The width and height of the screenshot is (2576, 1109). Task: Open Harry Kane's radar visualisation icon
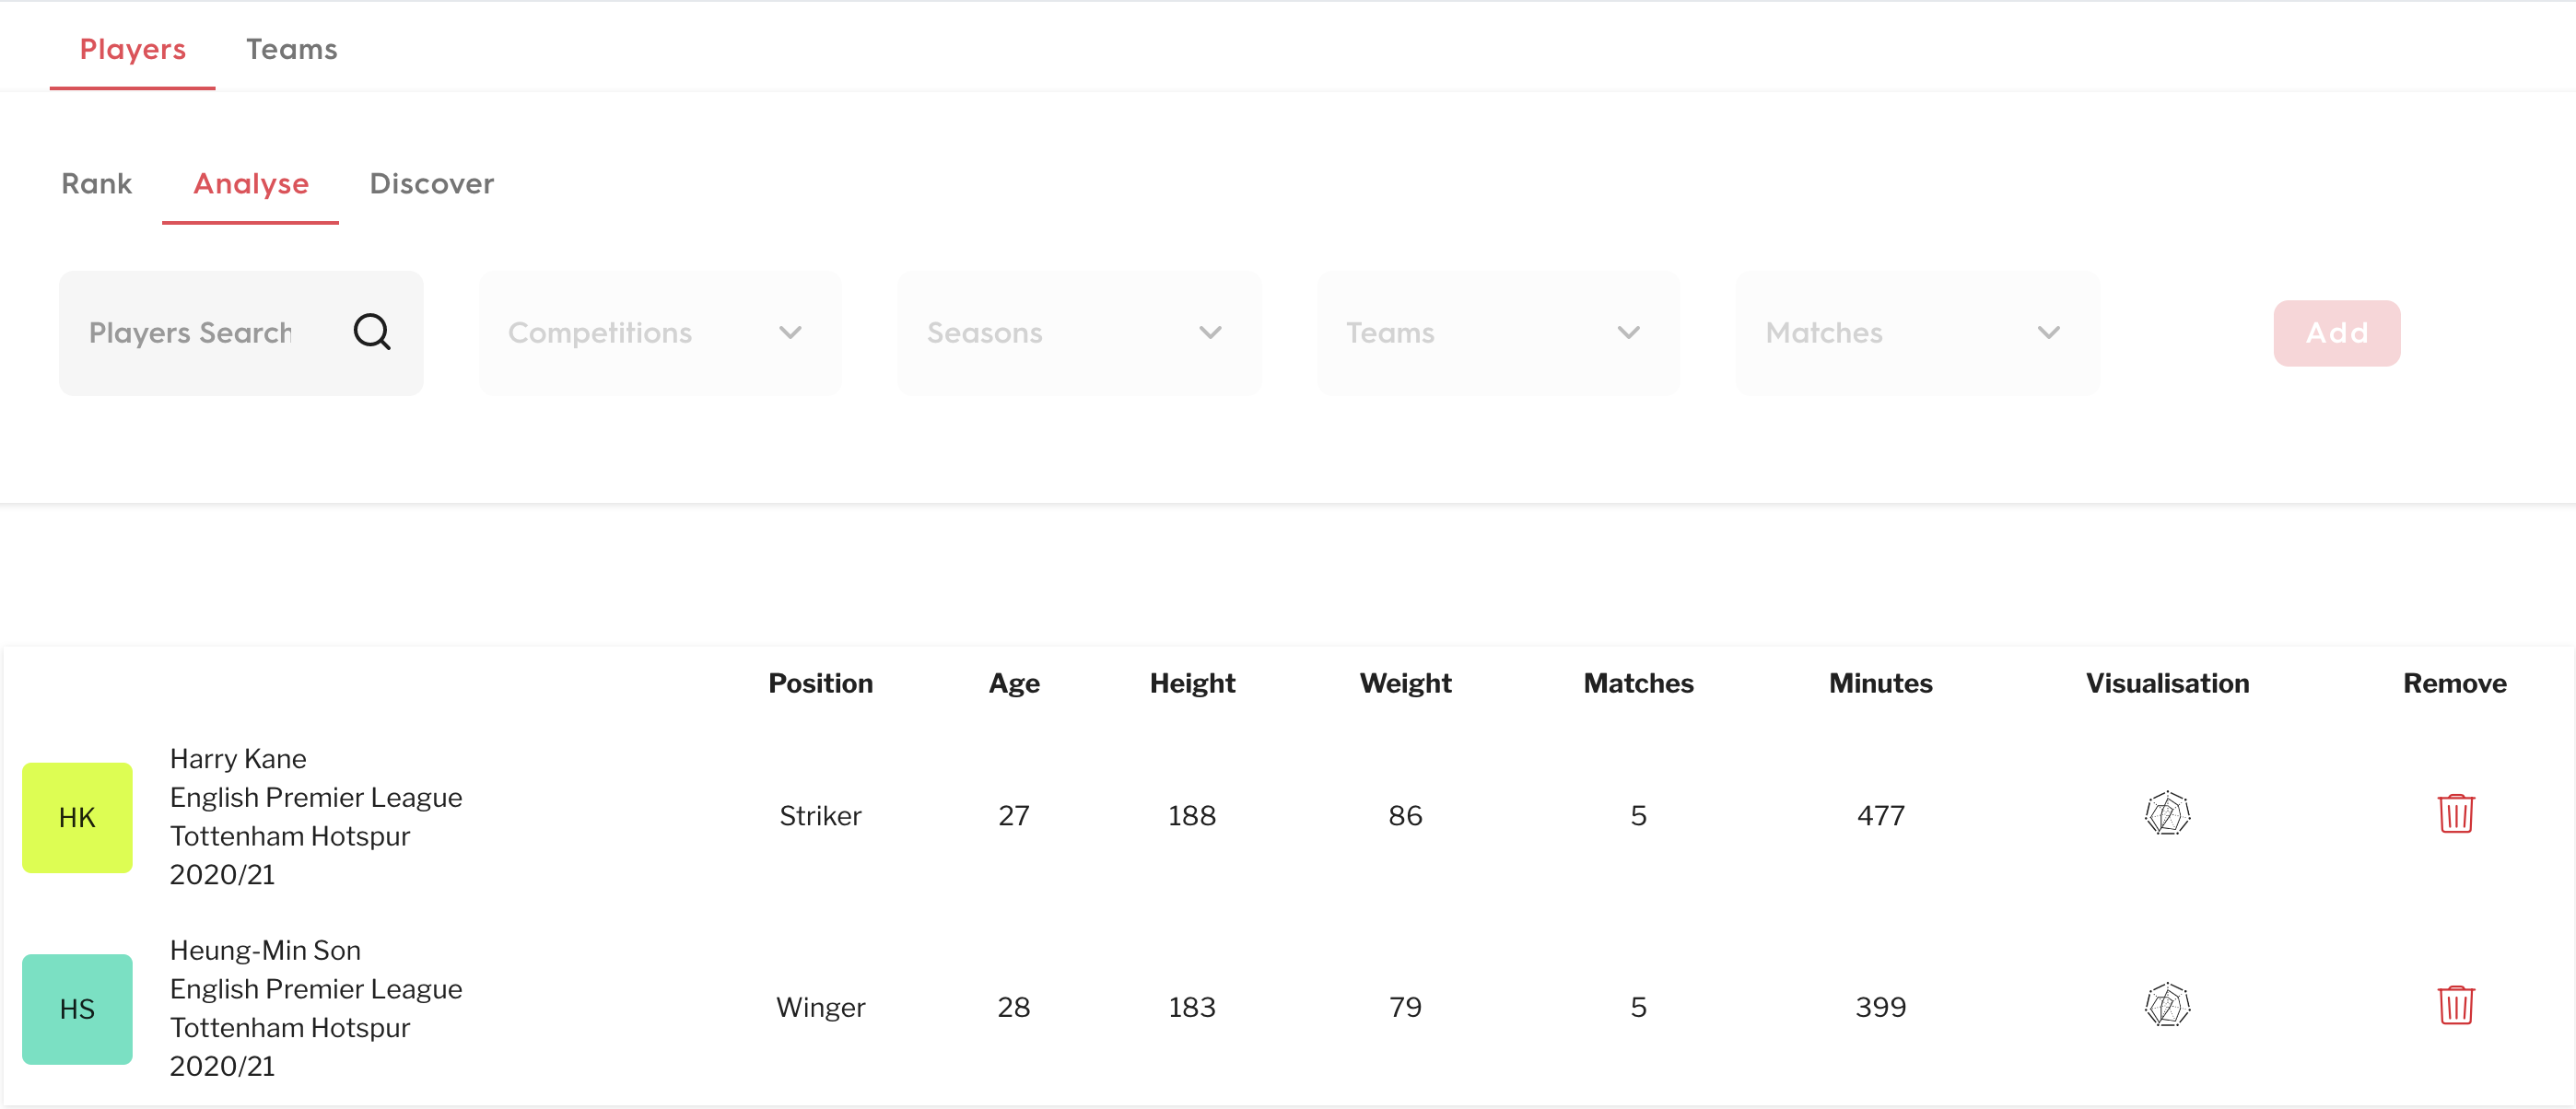[2167, 813]
